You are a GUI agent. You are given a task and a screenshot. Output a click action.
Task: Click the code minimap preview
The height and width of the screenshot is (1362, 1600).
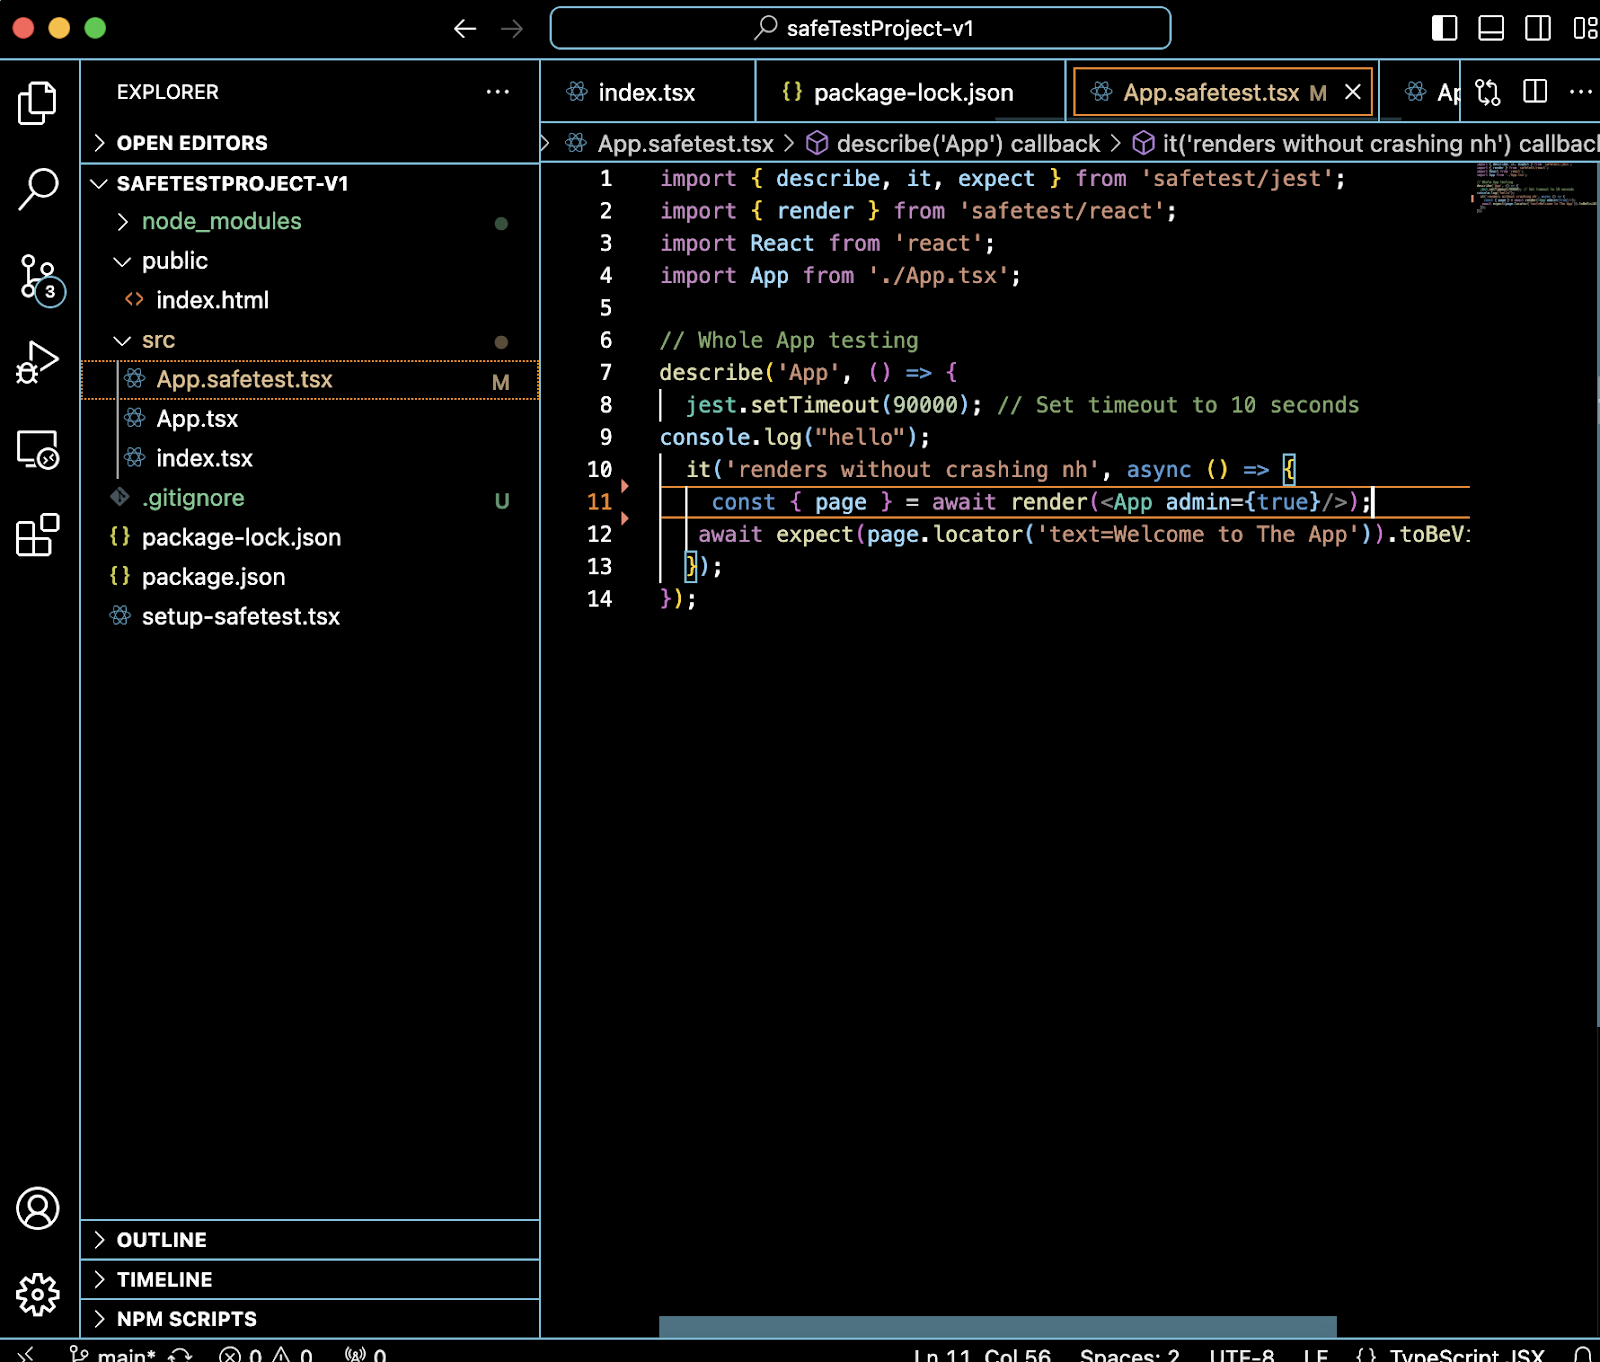(x=1535, y=187)
